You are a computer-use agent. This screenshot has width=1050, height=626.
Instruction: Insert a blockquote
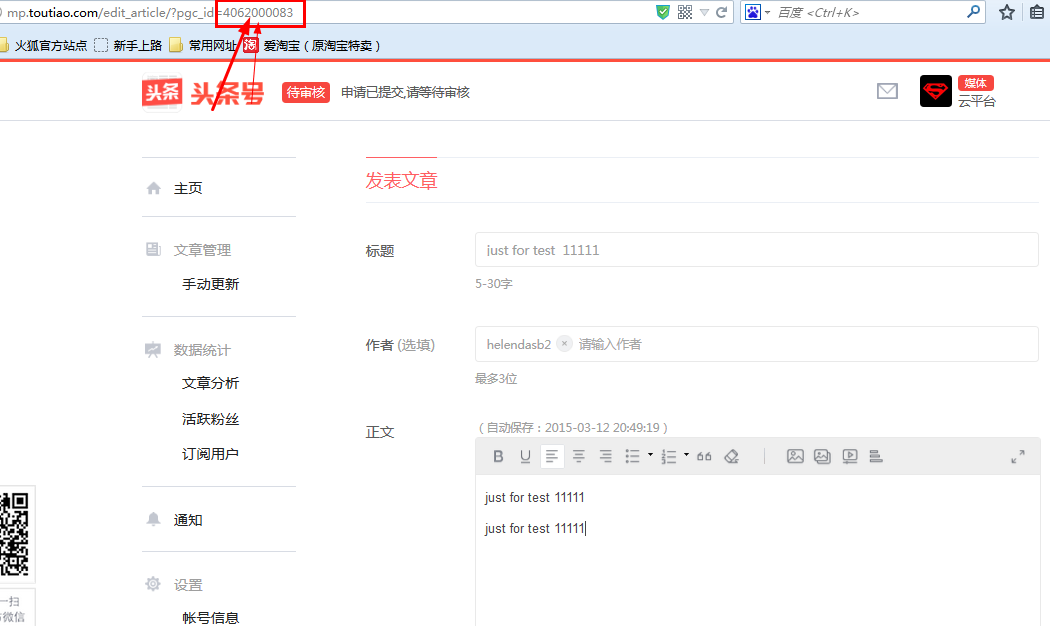(x=704, y=457)
